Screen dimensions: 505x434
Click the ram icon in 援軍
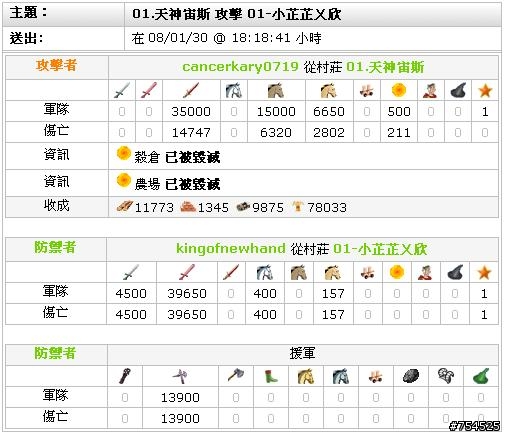(376, 376)
